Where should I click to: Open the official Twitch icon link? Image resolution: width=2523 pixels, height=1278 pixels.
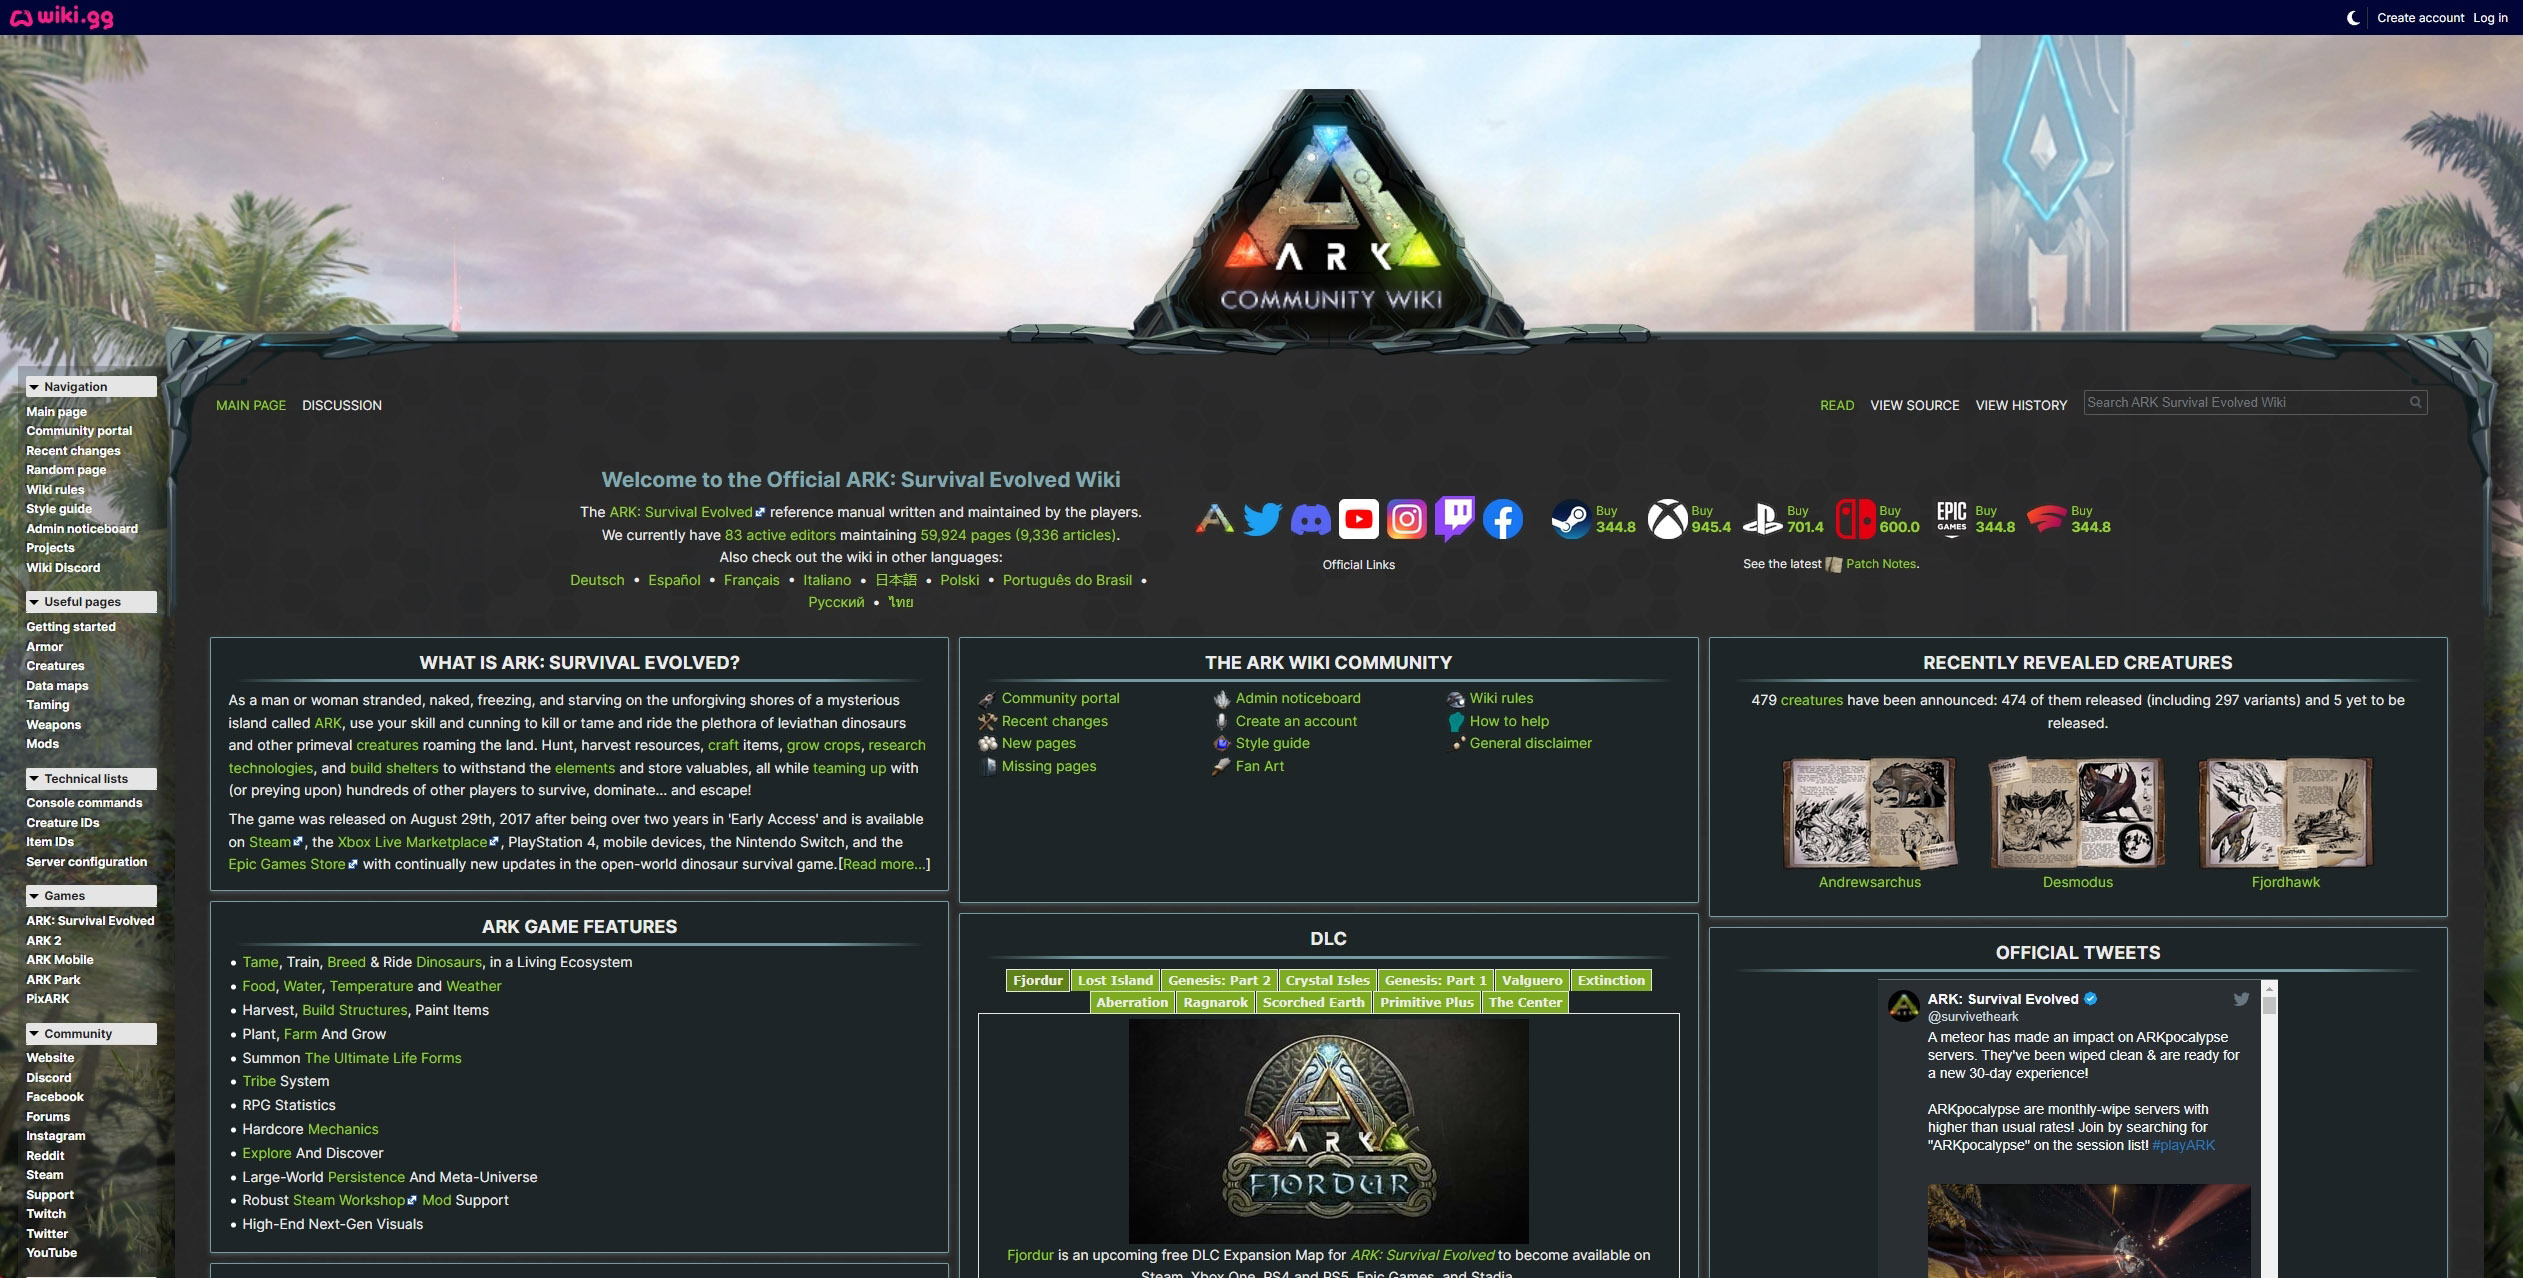pos(1454,519)
